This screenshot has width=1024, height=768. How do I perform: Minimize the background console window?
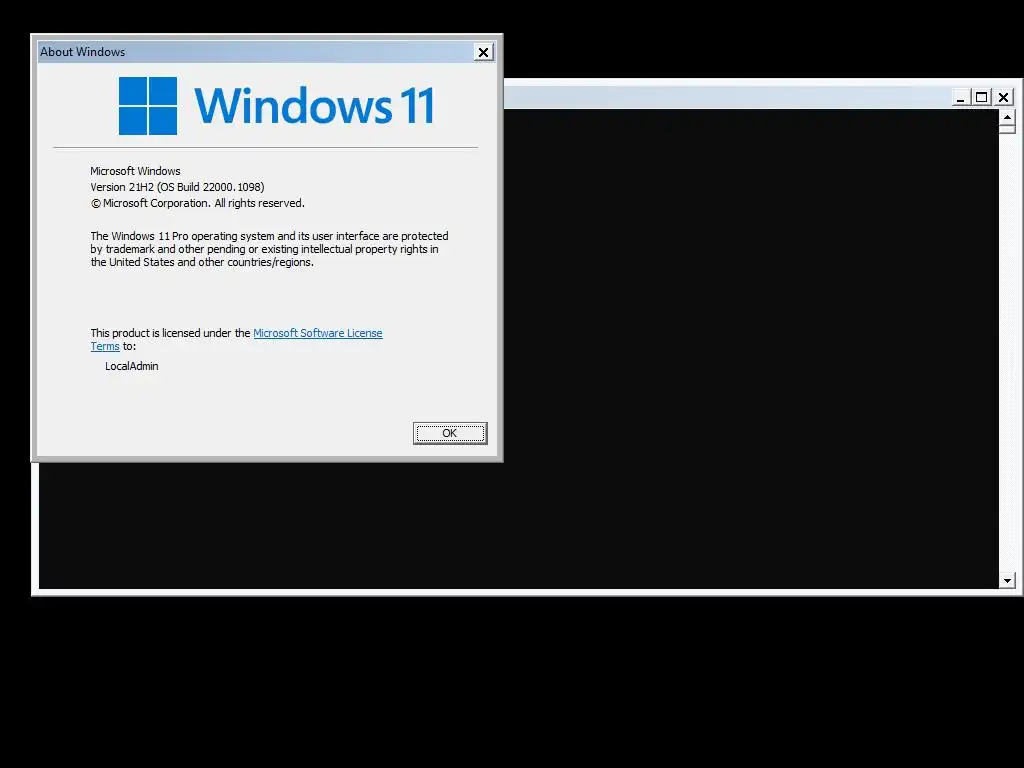click(x=960, y=97)
